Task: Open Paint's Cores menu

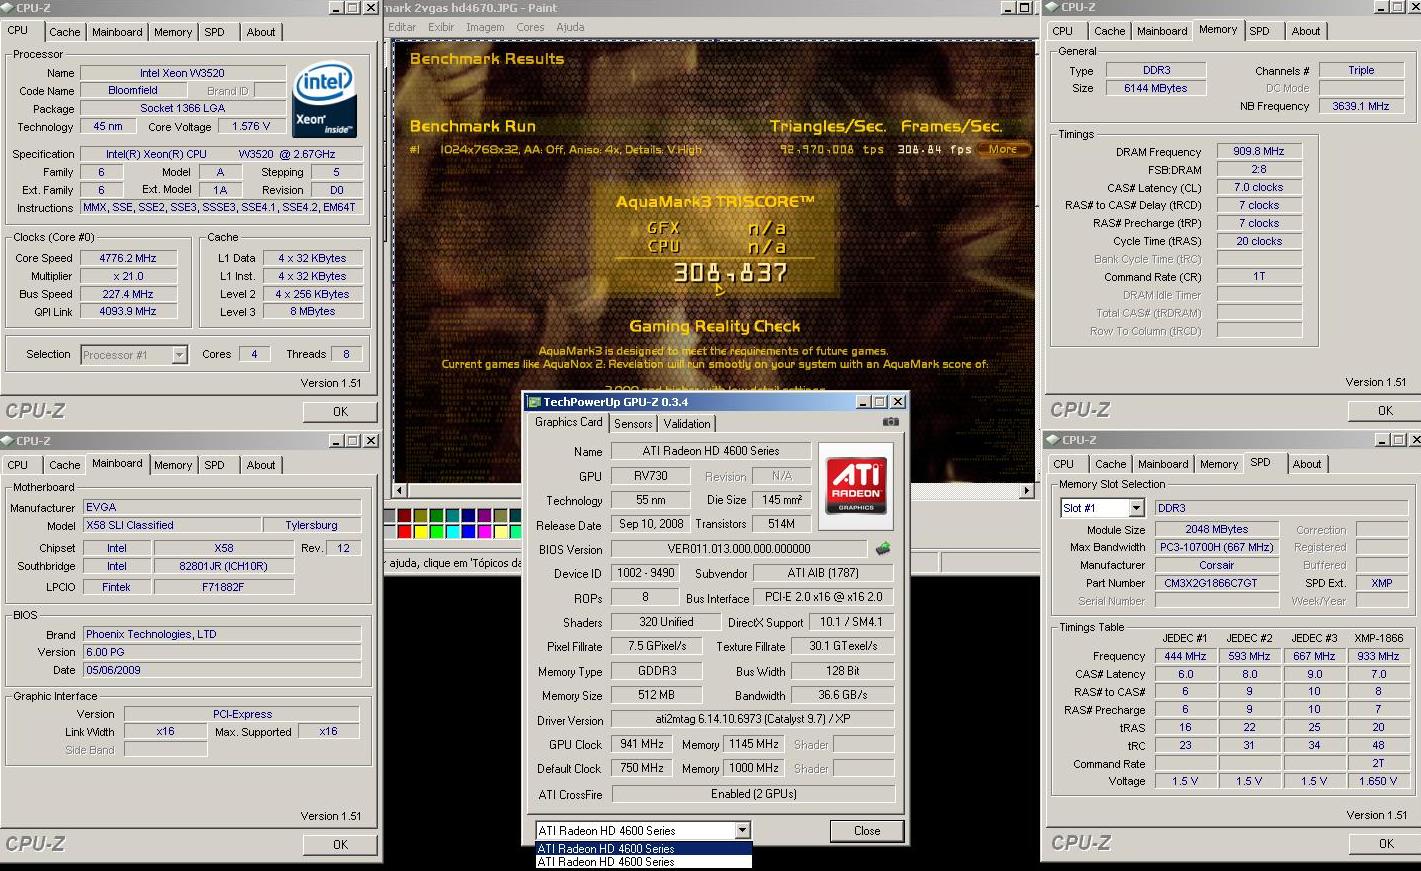Action: pyautogui.click(x=530, y=27)
